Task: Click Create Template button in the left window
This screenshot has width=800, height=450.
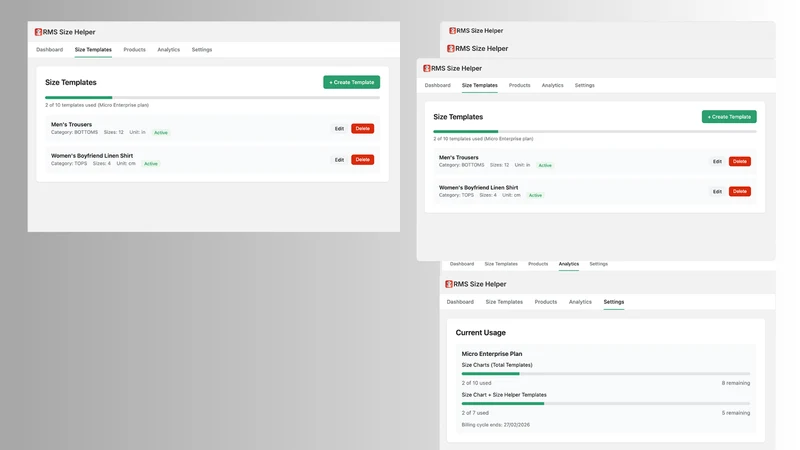Action: (x=352, y=82)
